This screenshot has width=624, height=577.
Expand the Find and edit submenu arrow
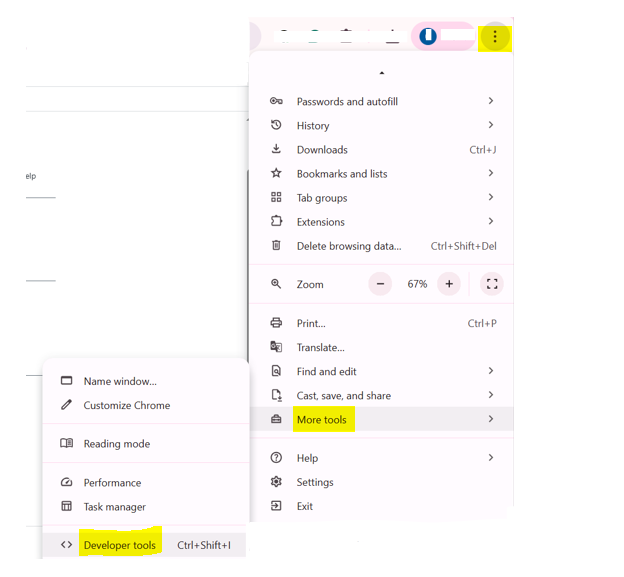[x=490, y=371]
